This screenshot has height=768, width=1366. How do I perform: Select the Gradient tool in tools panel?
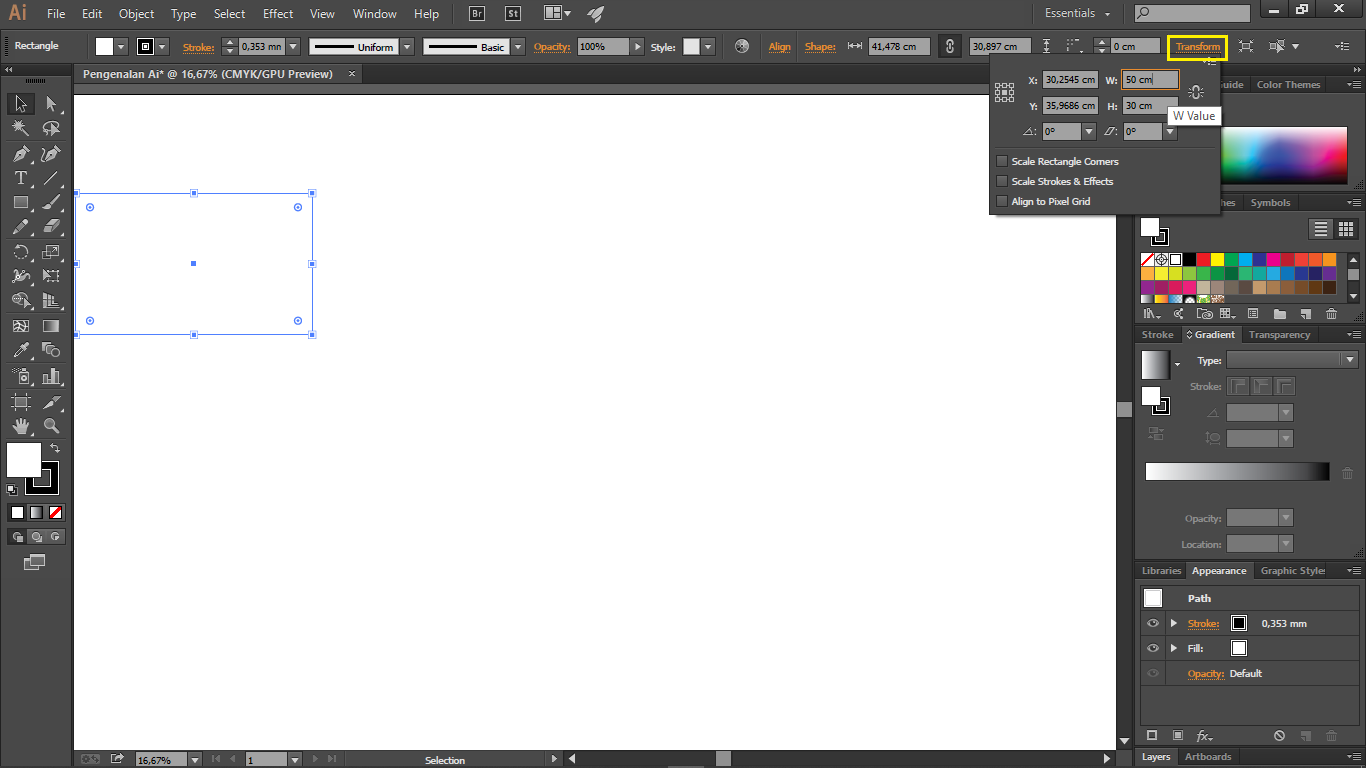51,326
